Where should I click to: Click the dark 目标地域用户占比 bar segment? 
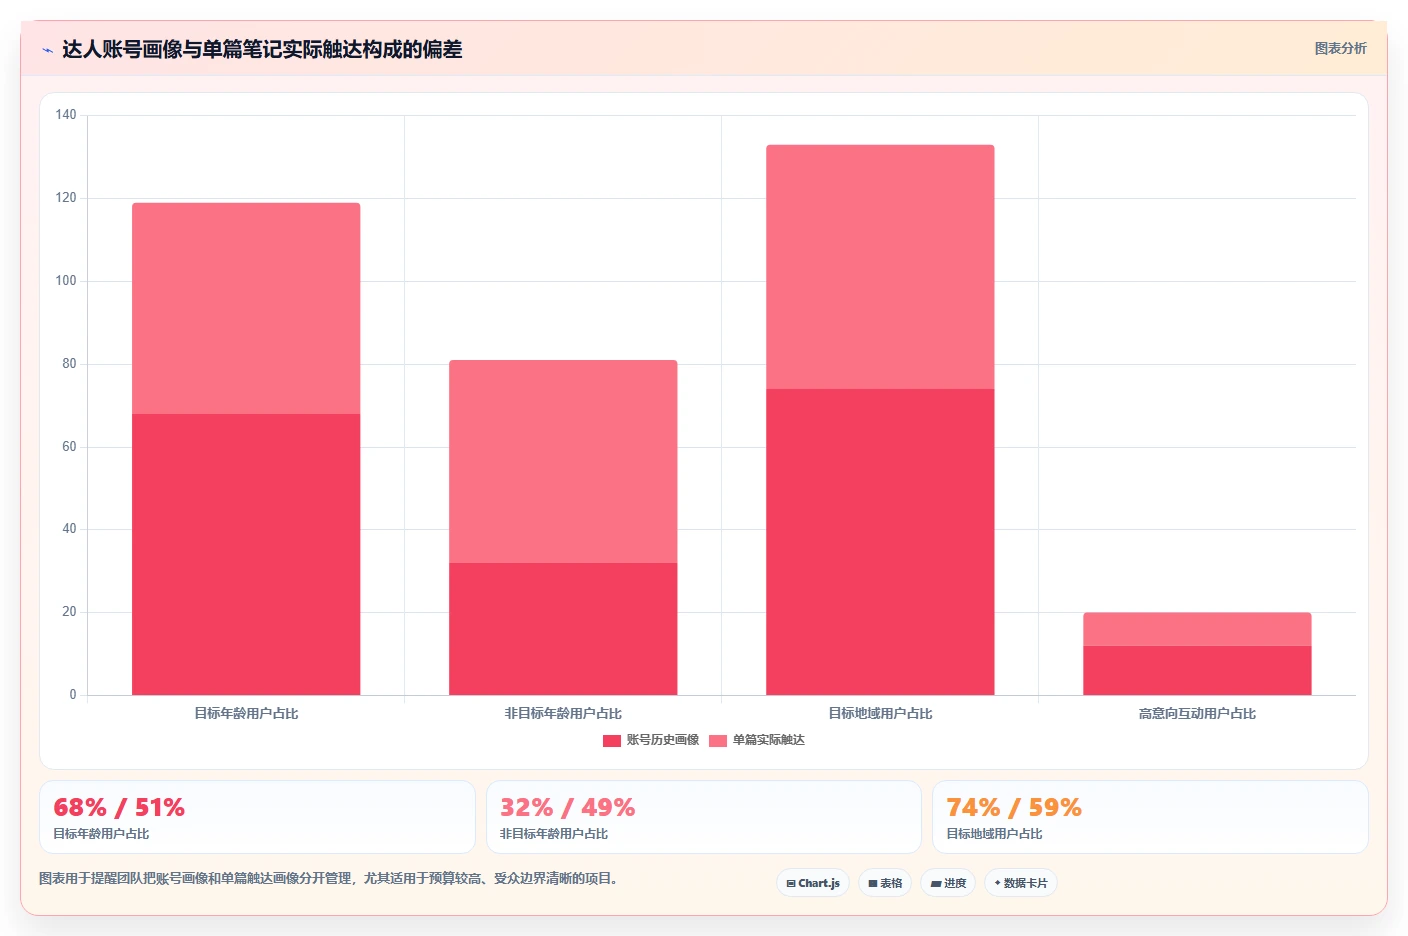tap(880, 542)
